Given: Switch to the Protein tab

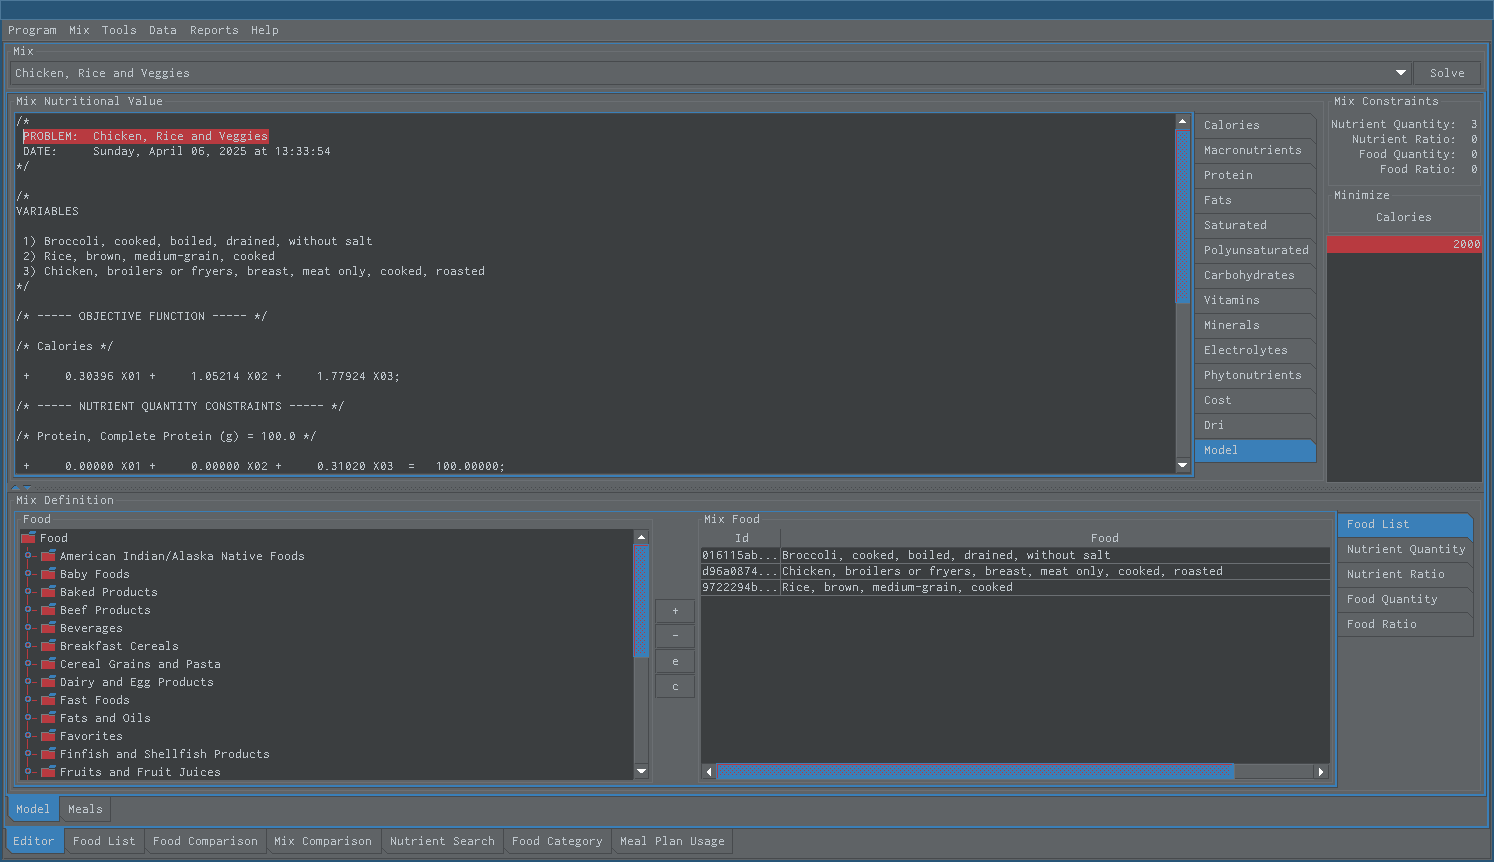Looking at the screenshot, I should pos(1255,175).
